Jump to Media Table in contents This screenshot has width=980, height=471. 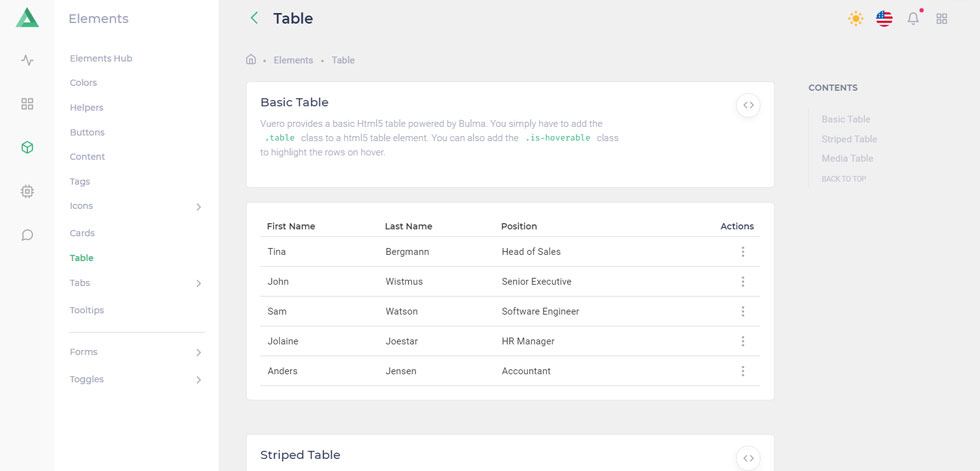[x=847, y=158]
